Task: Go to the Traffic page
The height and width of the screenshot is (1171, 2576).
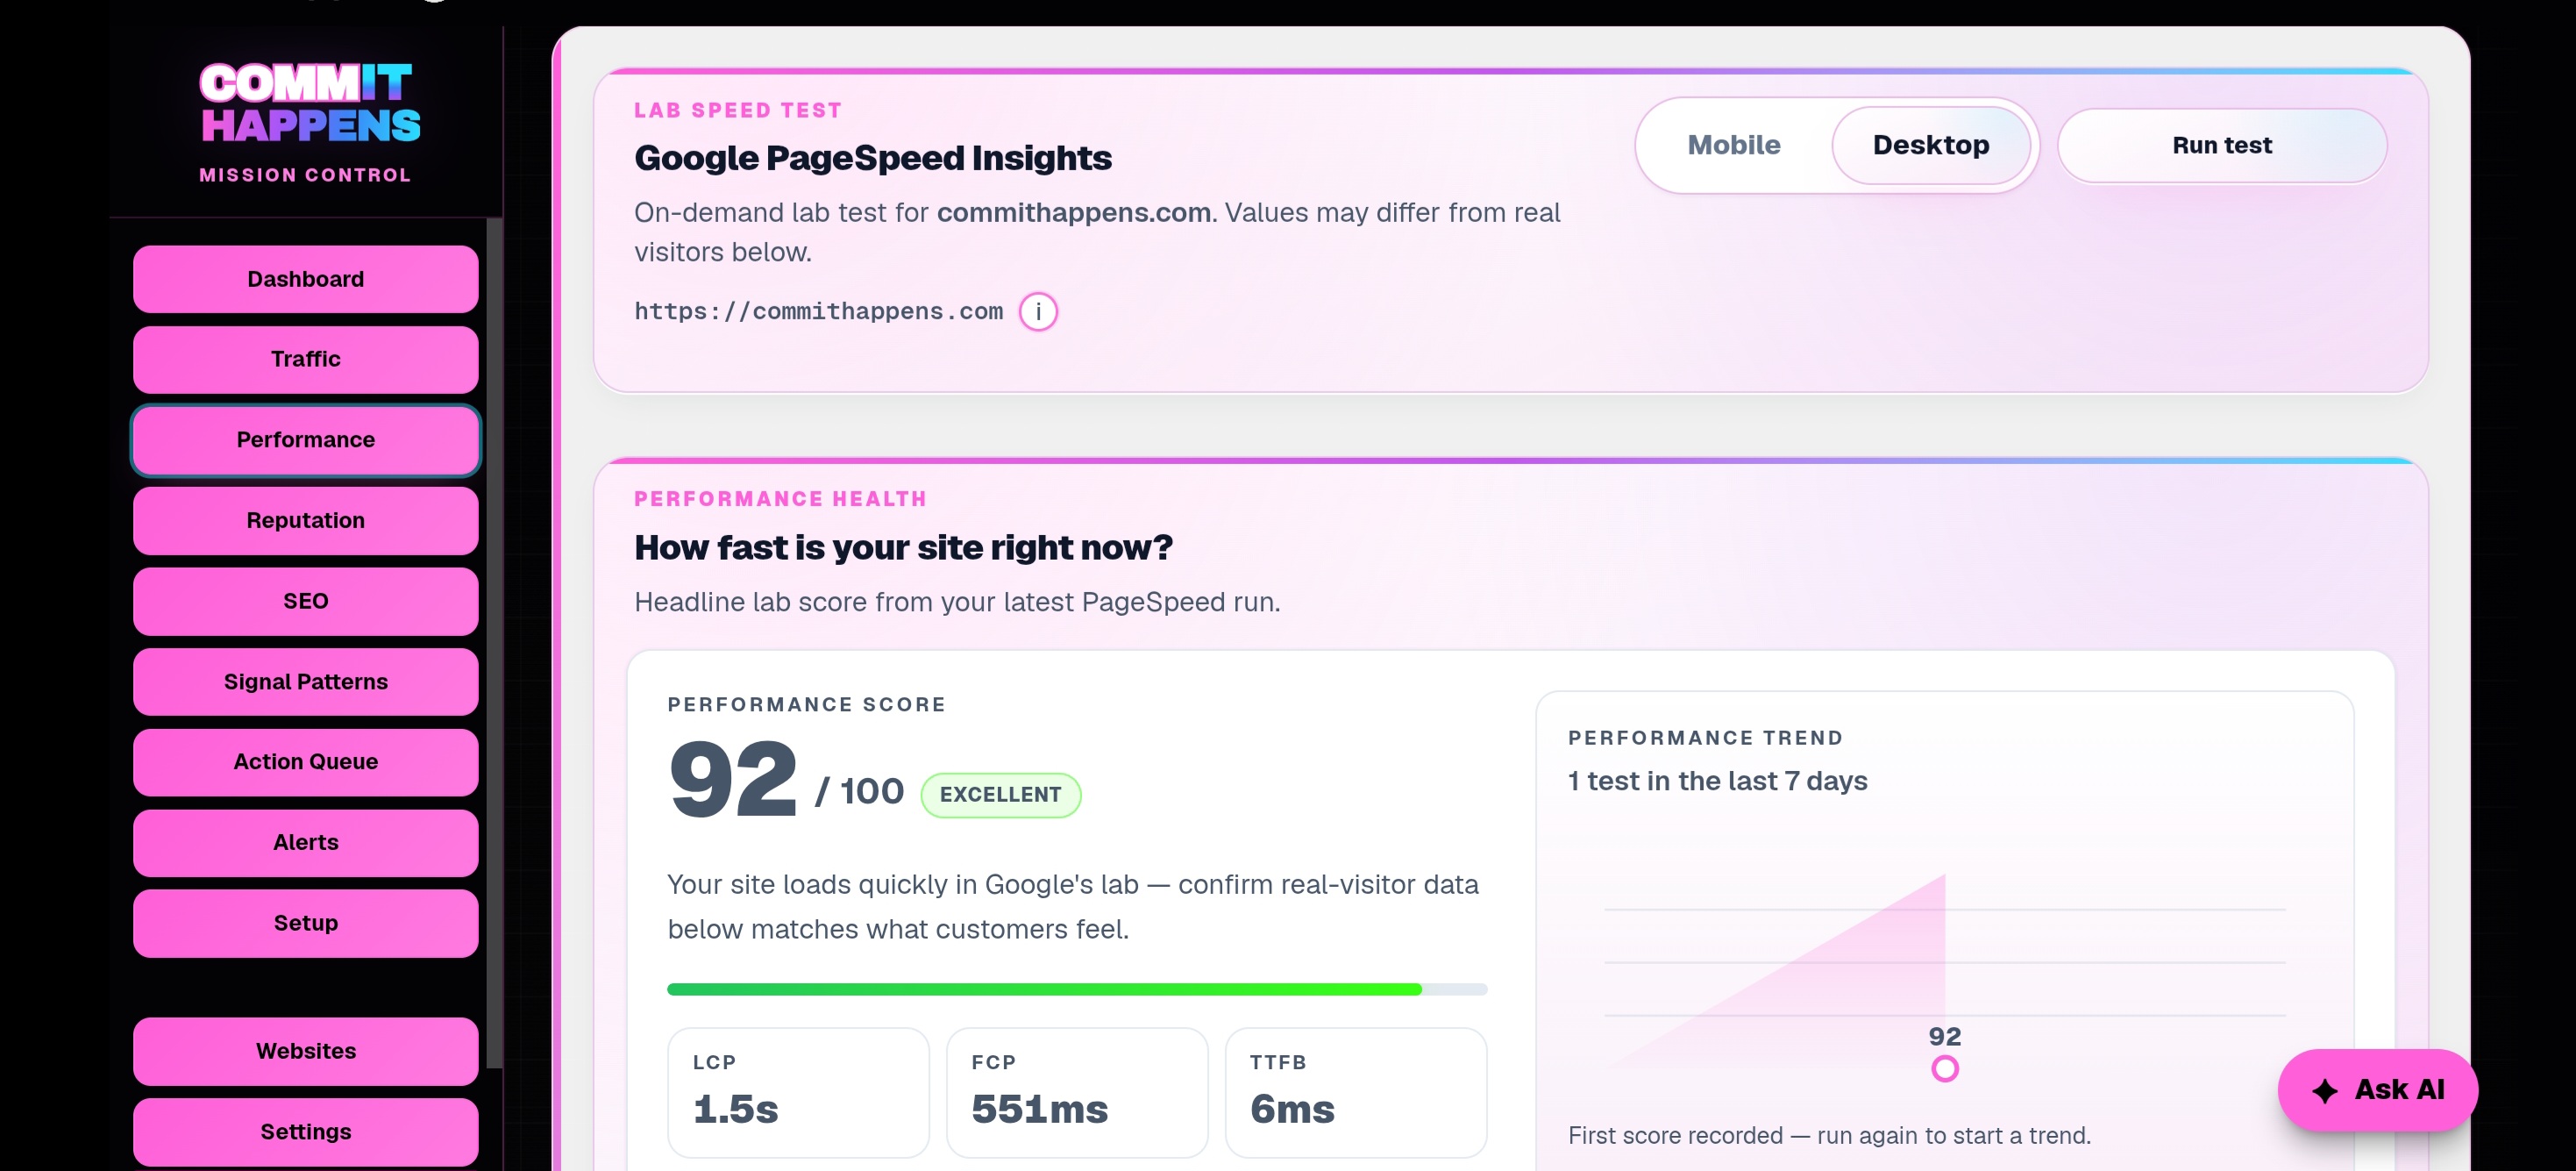Action: pyautogui.click(x=306, y=359)
